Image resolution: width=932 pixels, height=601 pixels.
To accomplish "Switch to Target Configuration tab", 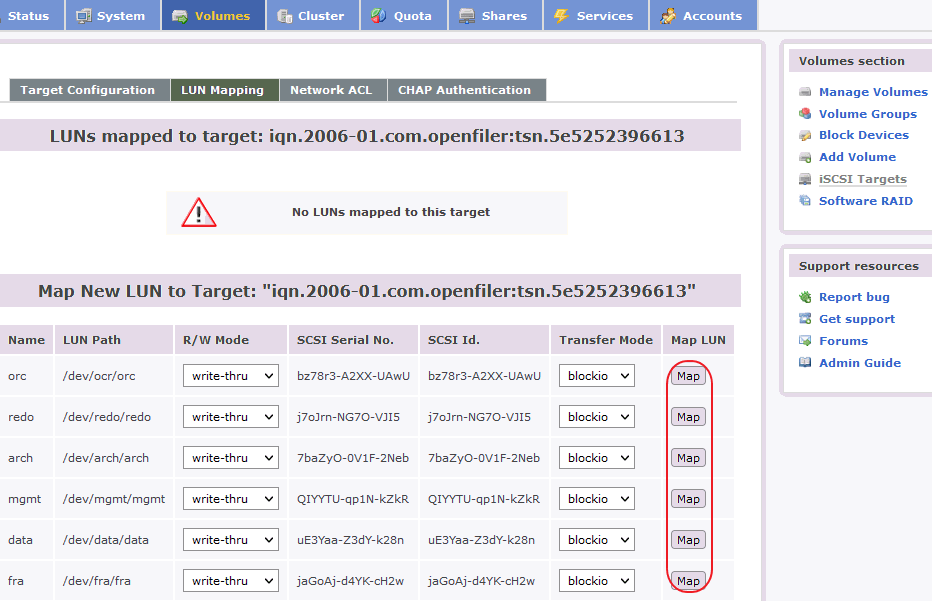I will (89, 90).
